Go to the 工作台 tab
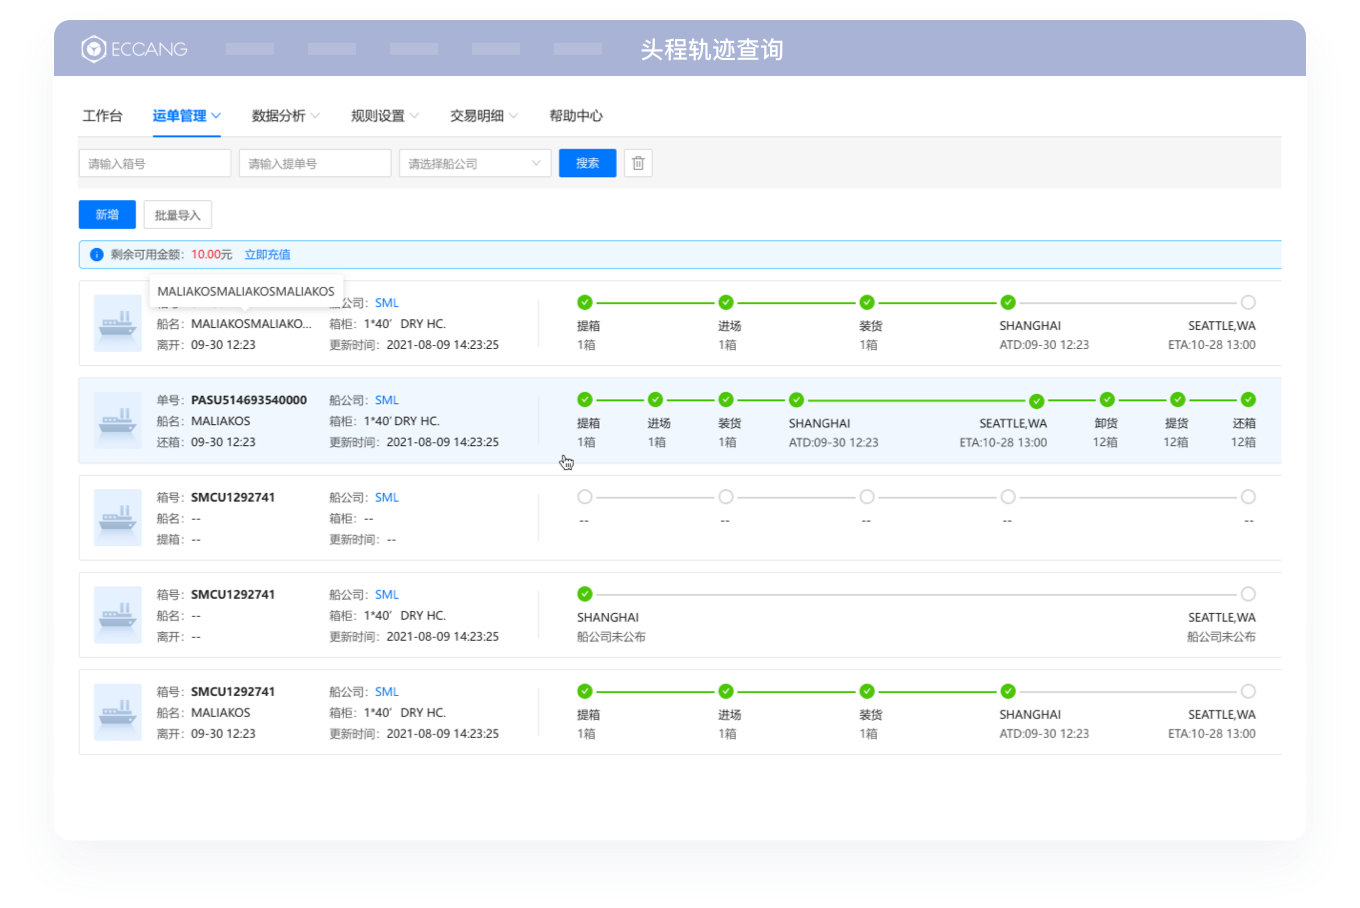This screenshot has height=908, width=1360. point(102,116)
